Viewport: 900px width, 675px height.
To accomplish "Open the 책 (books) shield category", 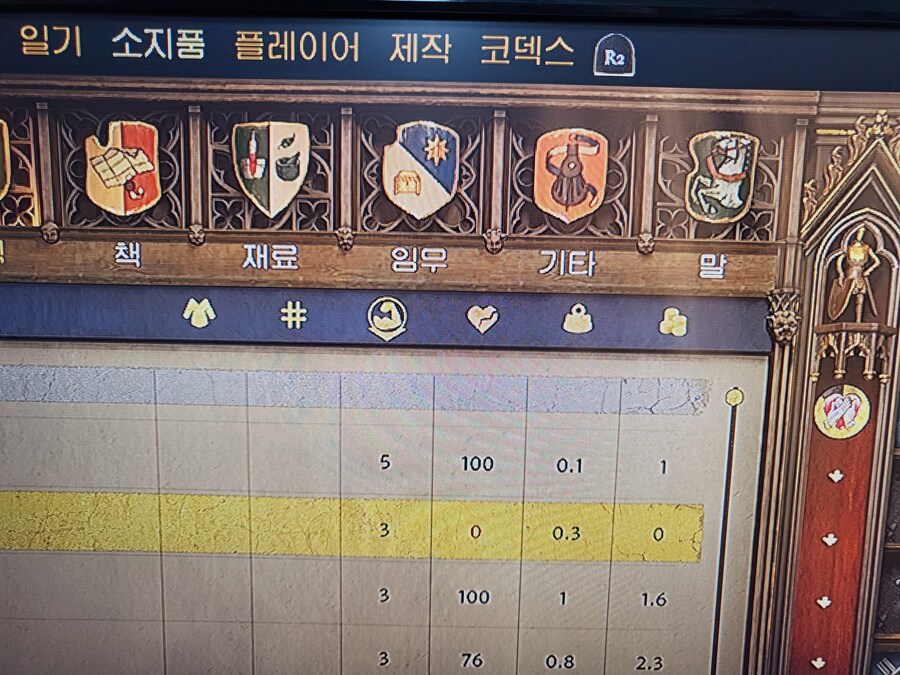I will point(122,168).
